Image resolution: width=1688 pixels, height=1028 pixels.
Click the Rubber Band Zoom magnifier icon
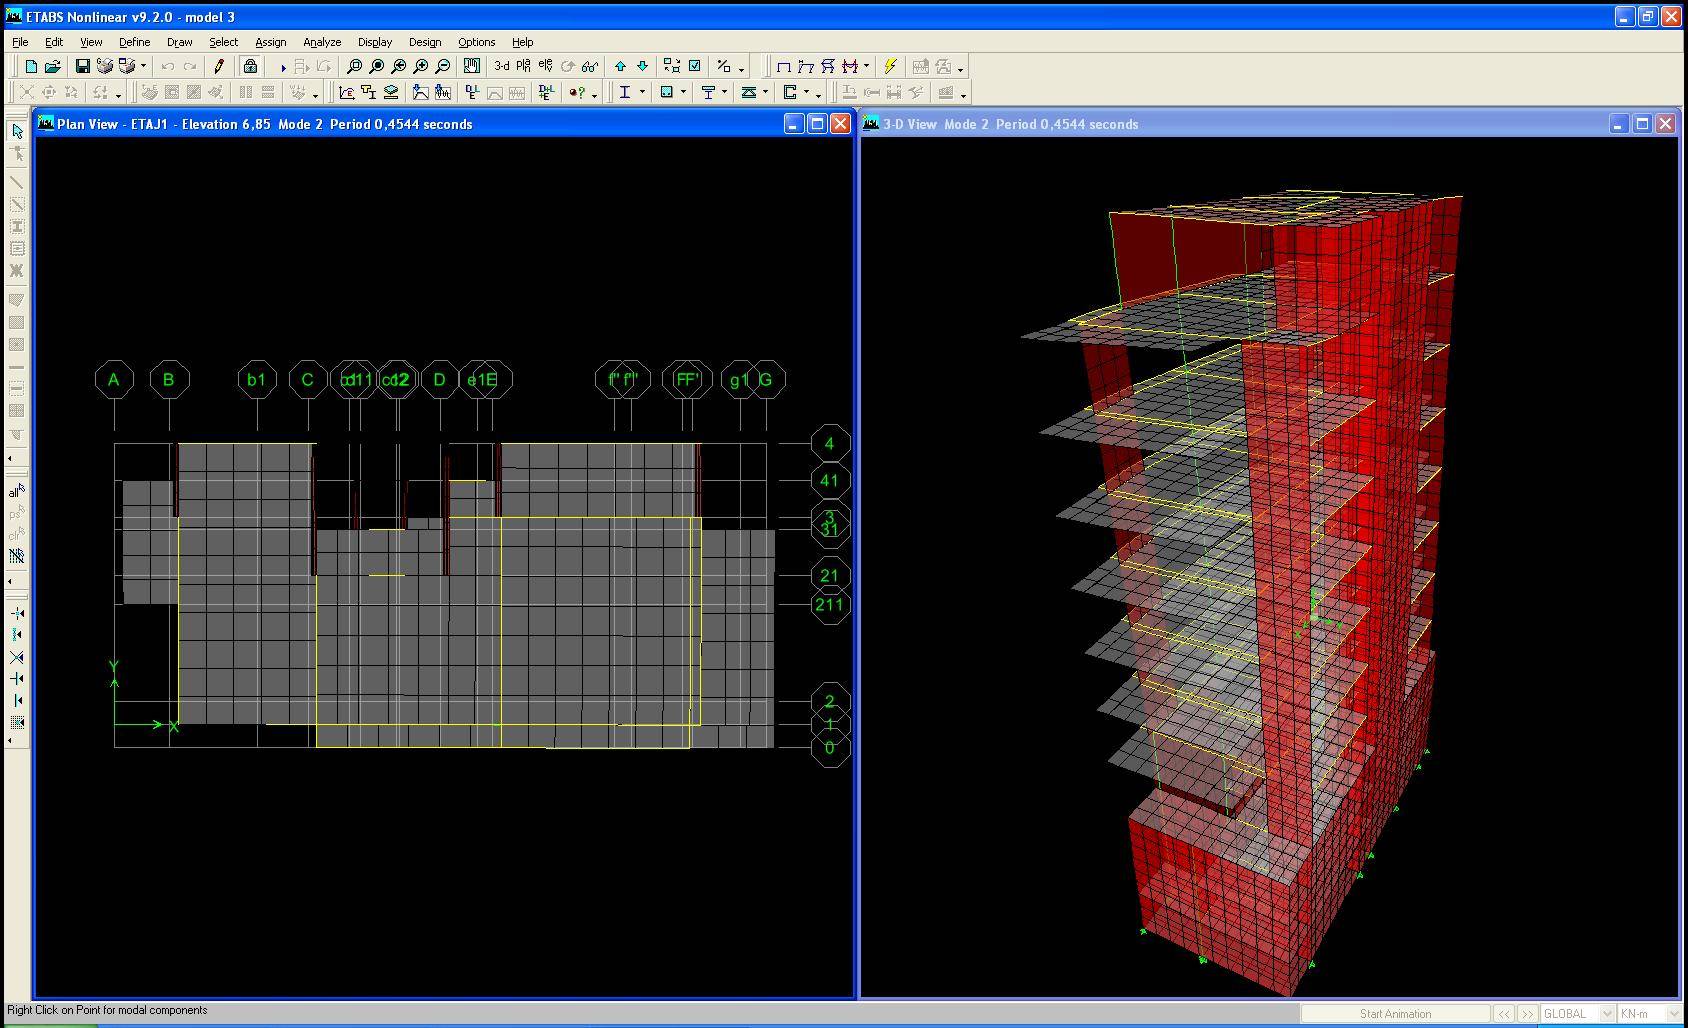pos(354,67)
